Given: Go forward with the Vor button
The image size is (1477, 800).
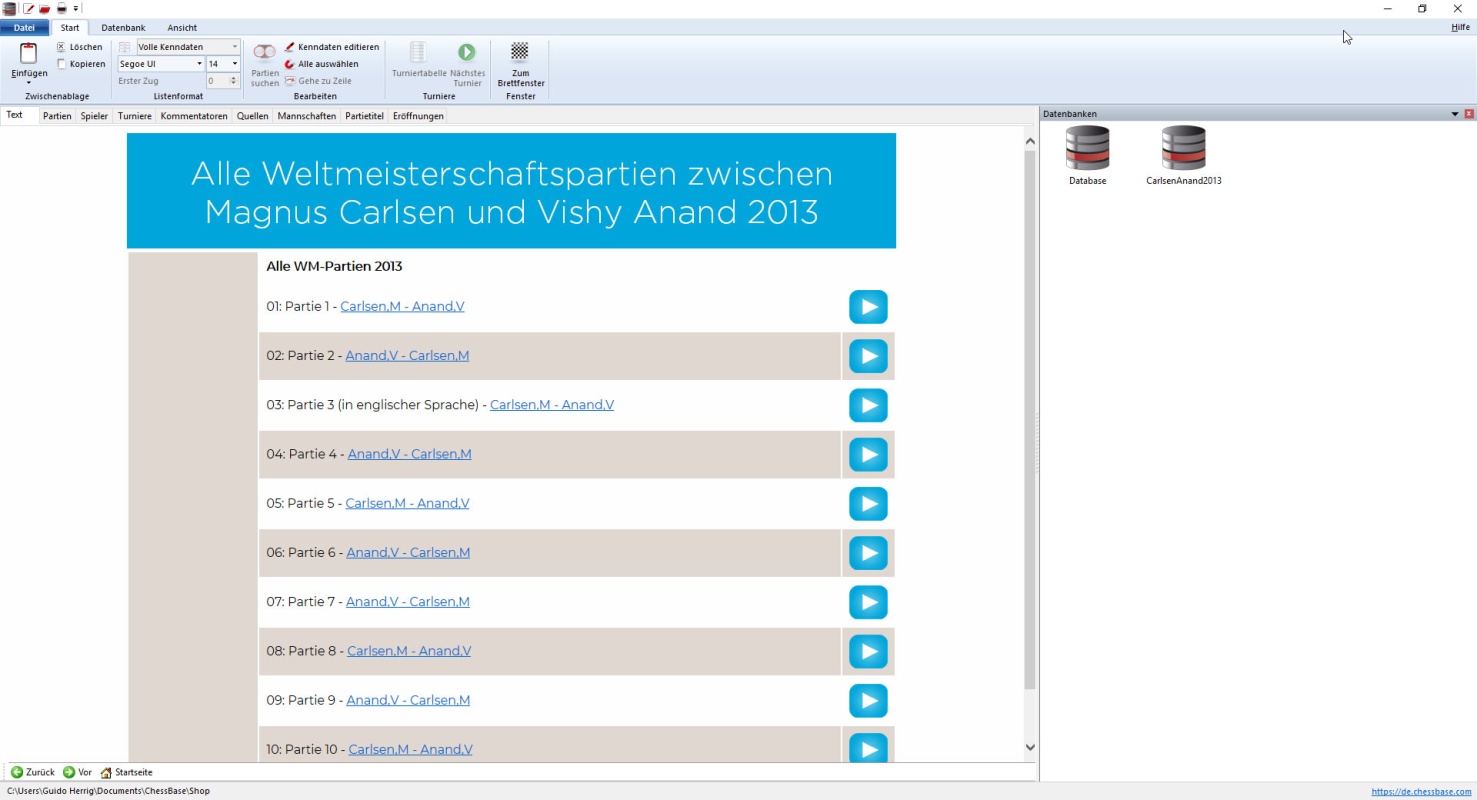Looking at the screenshot, I should (x=78, y=772).
